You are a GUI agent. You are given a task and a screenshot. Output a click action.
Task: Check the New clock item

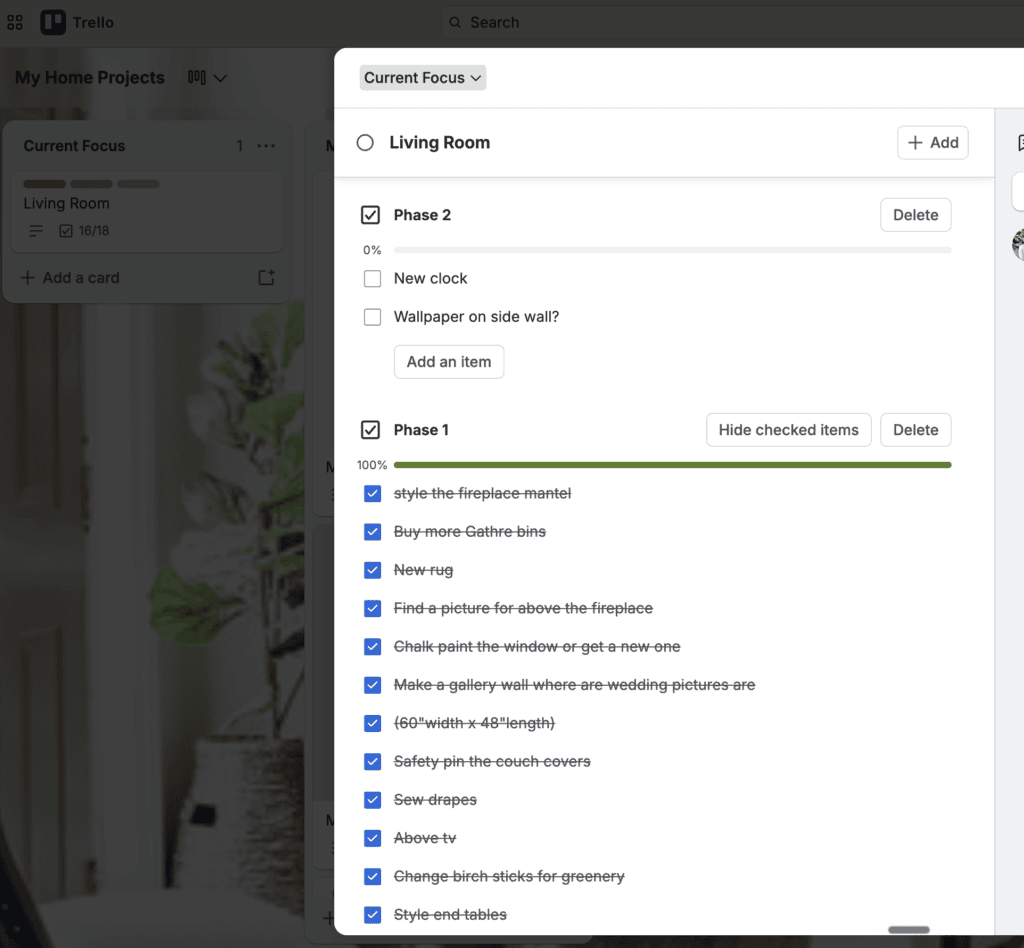[372, 279]
